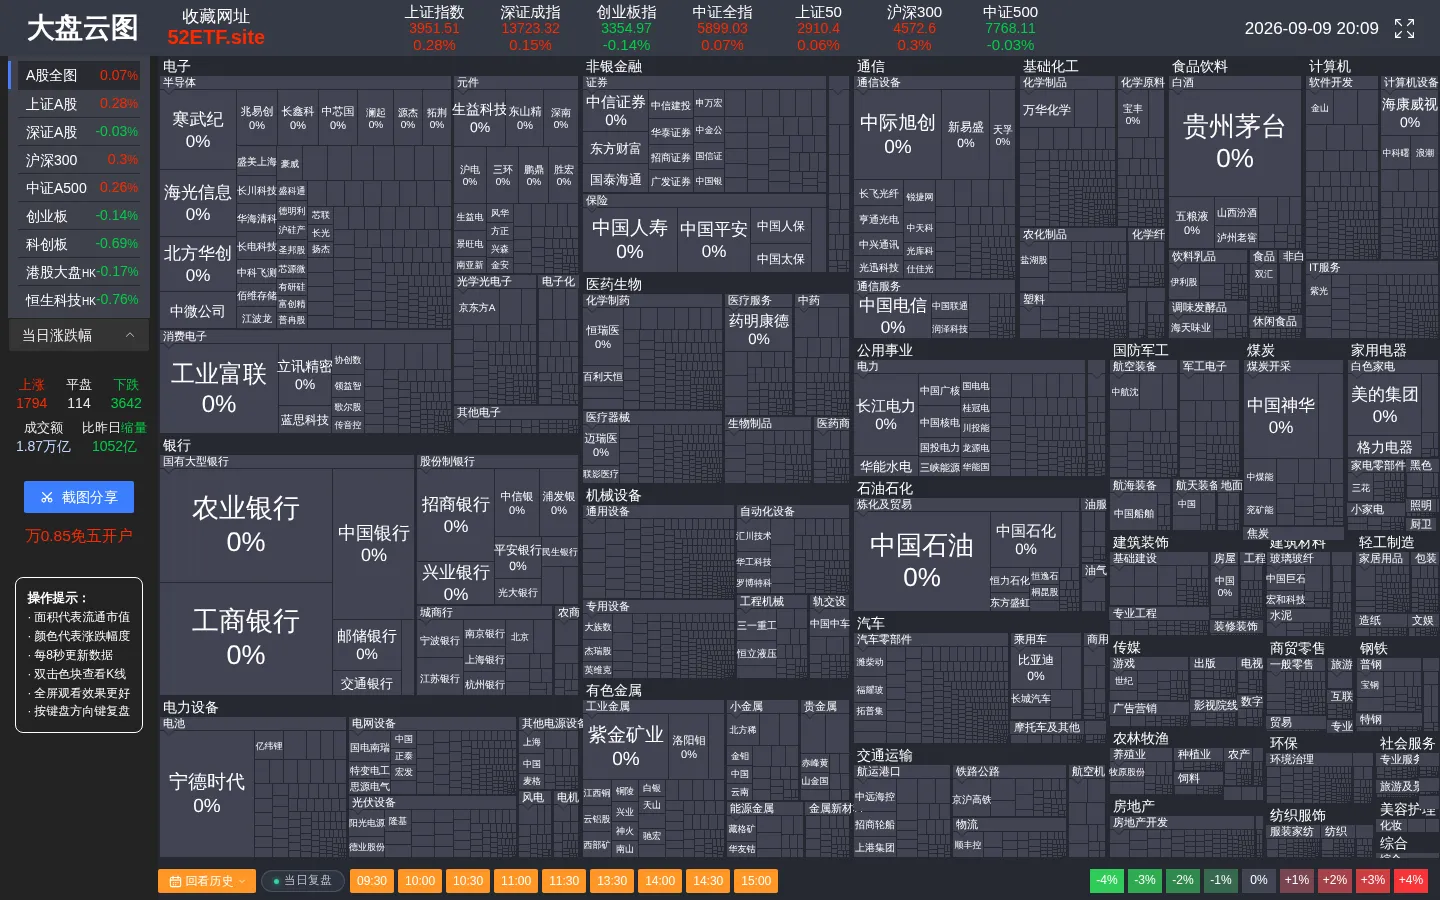The image size is (1440, 900).
Task: Jump to the 14:00 time marker
Action: click(660, 881)
